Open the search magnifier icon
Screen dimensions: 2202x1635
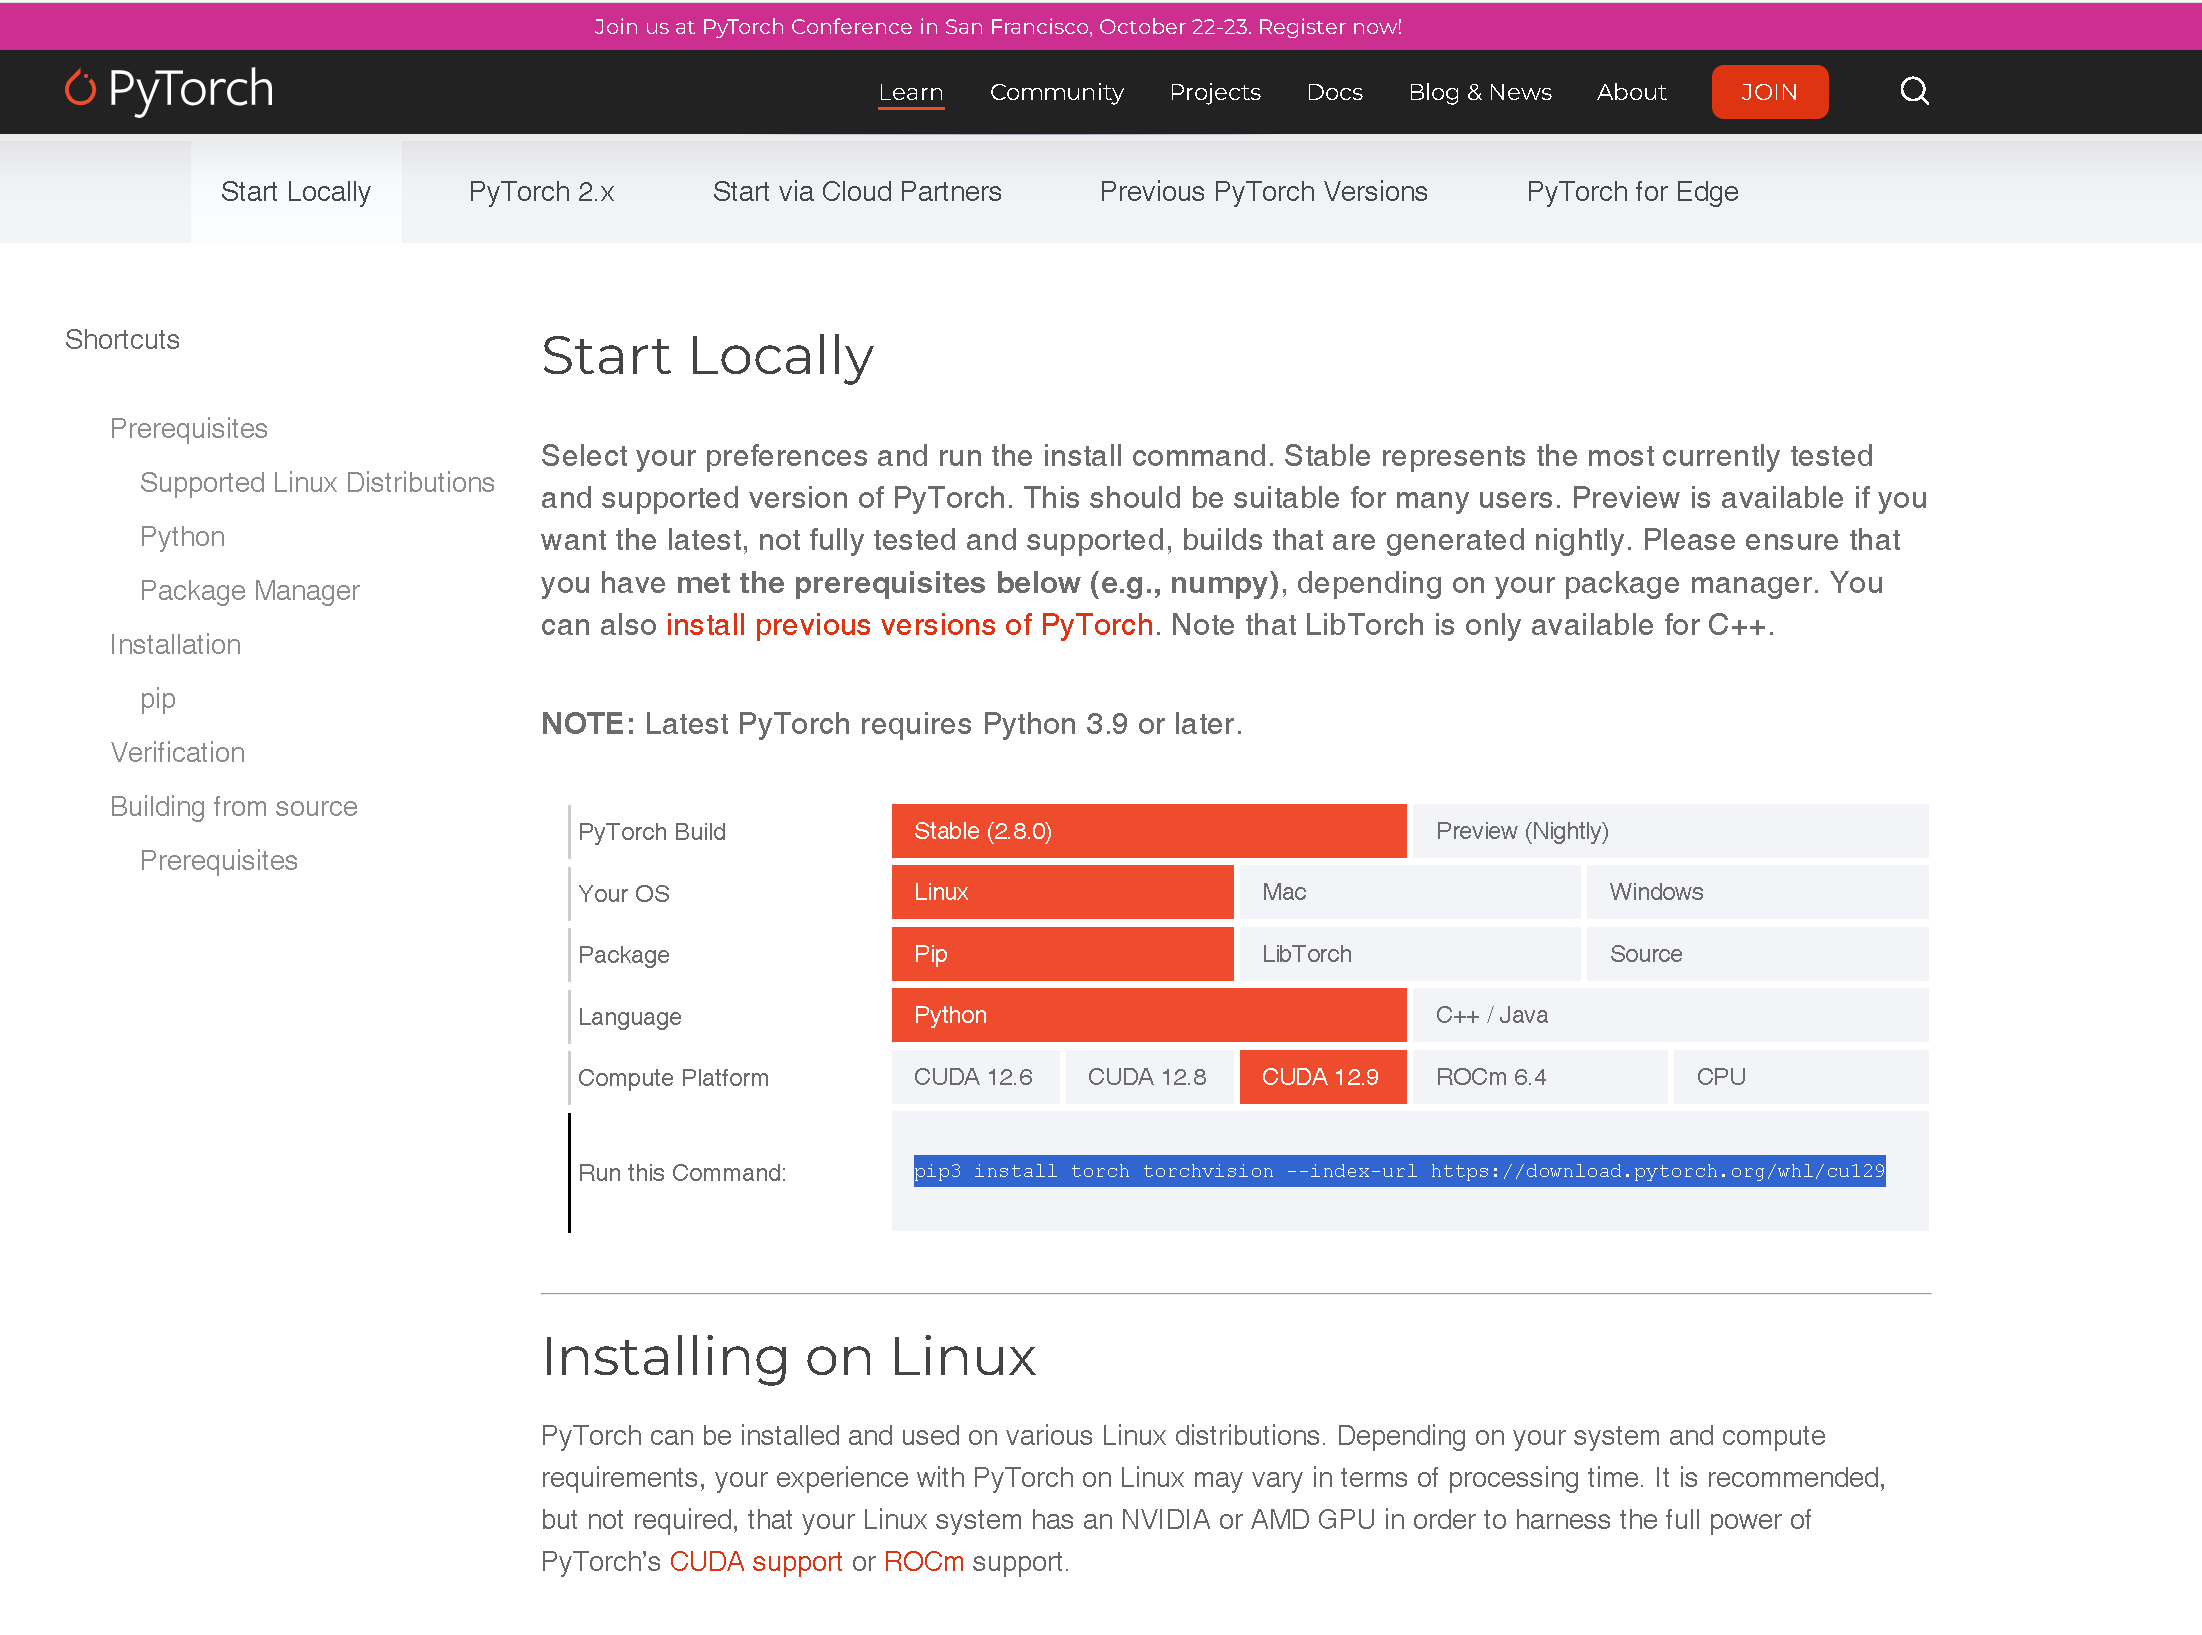click(1914, 91)
